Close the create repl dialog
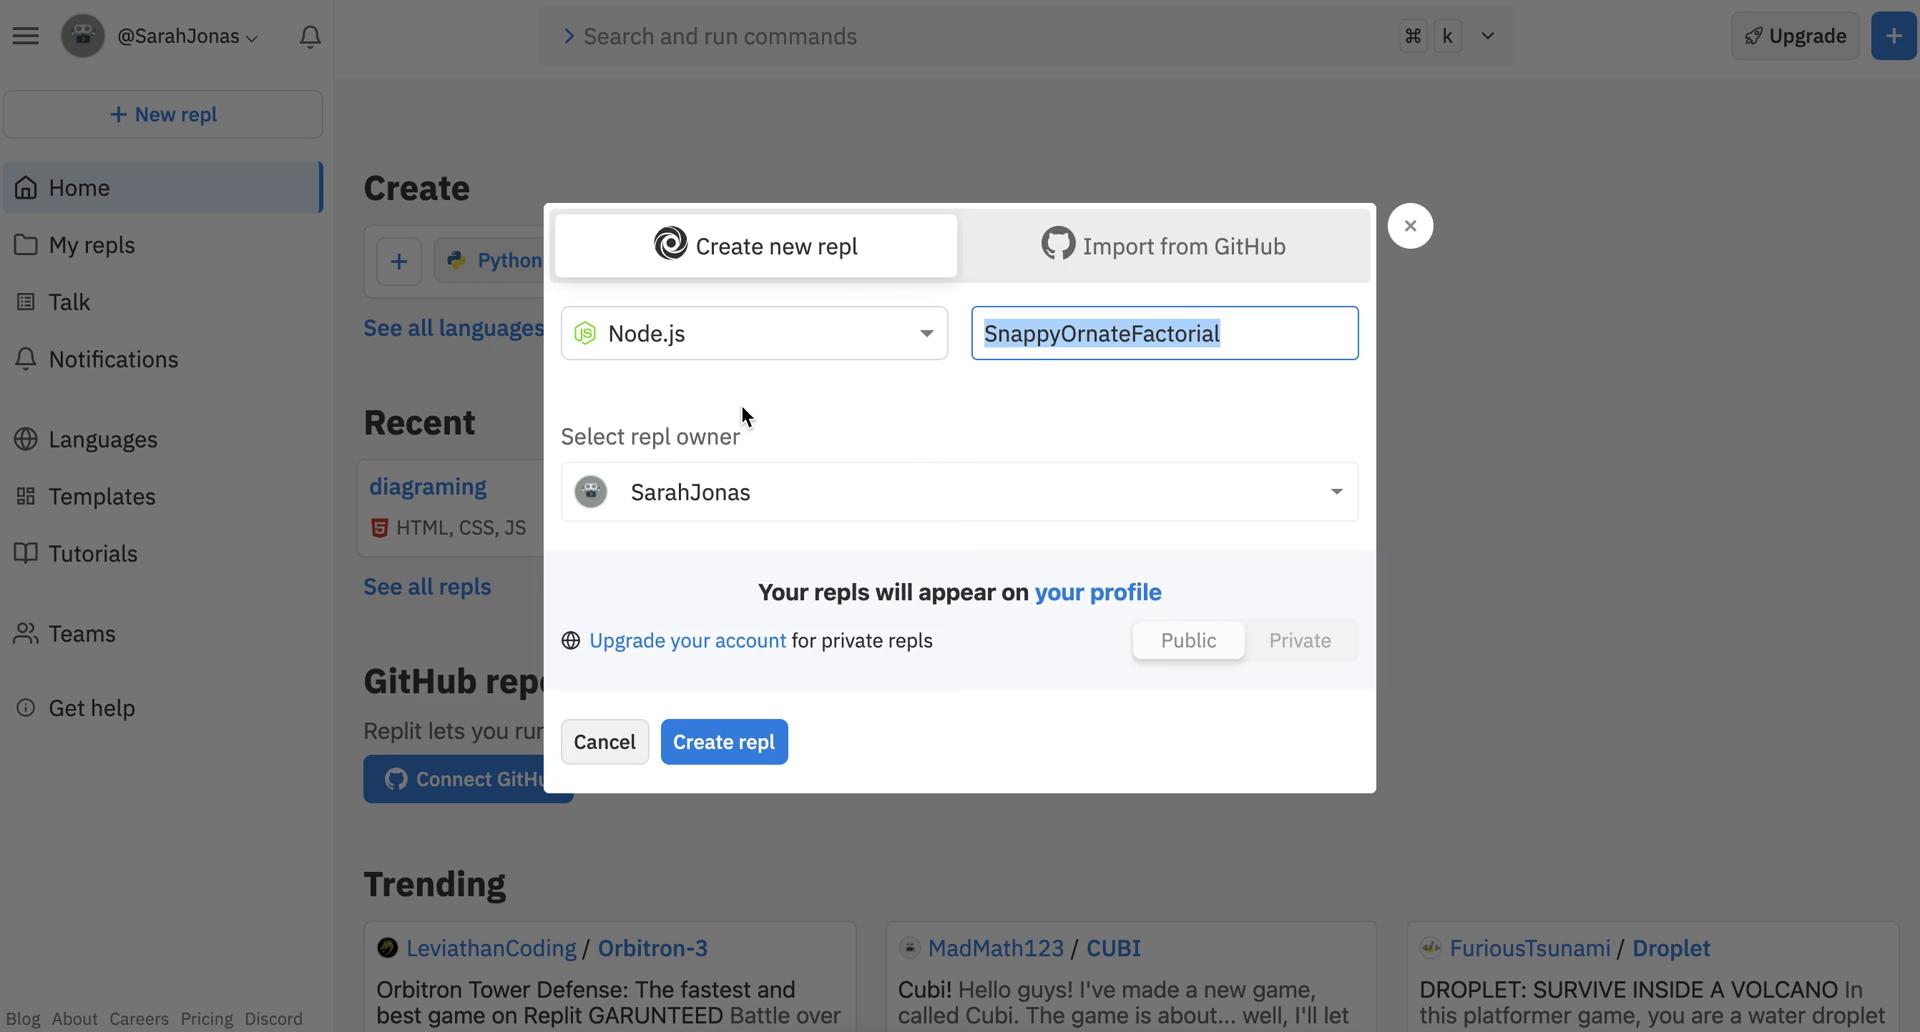Image resolution: width=1920 pixels, height=1032 pixels. click(x=1410, y=226)
